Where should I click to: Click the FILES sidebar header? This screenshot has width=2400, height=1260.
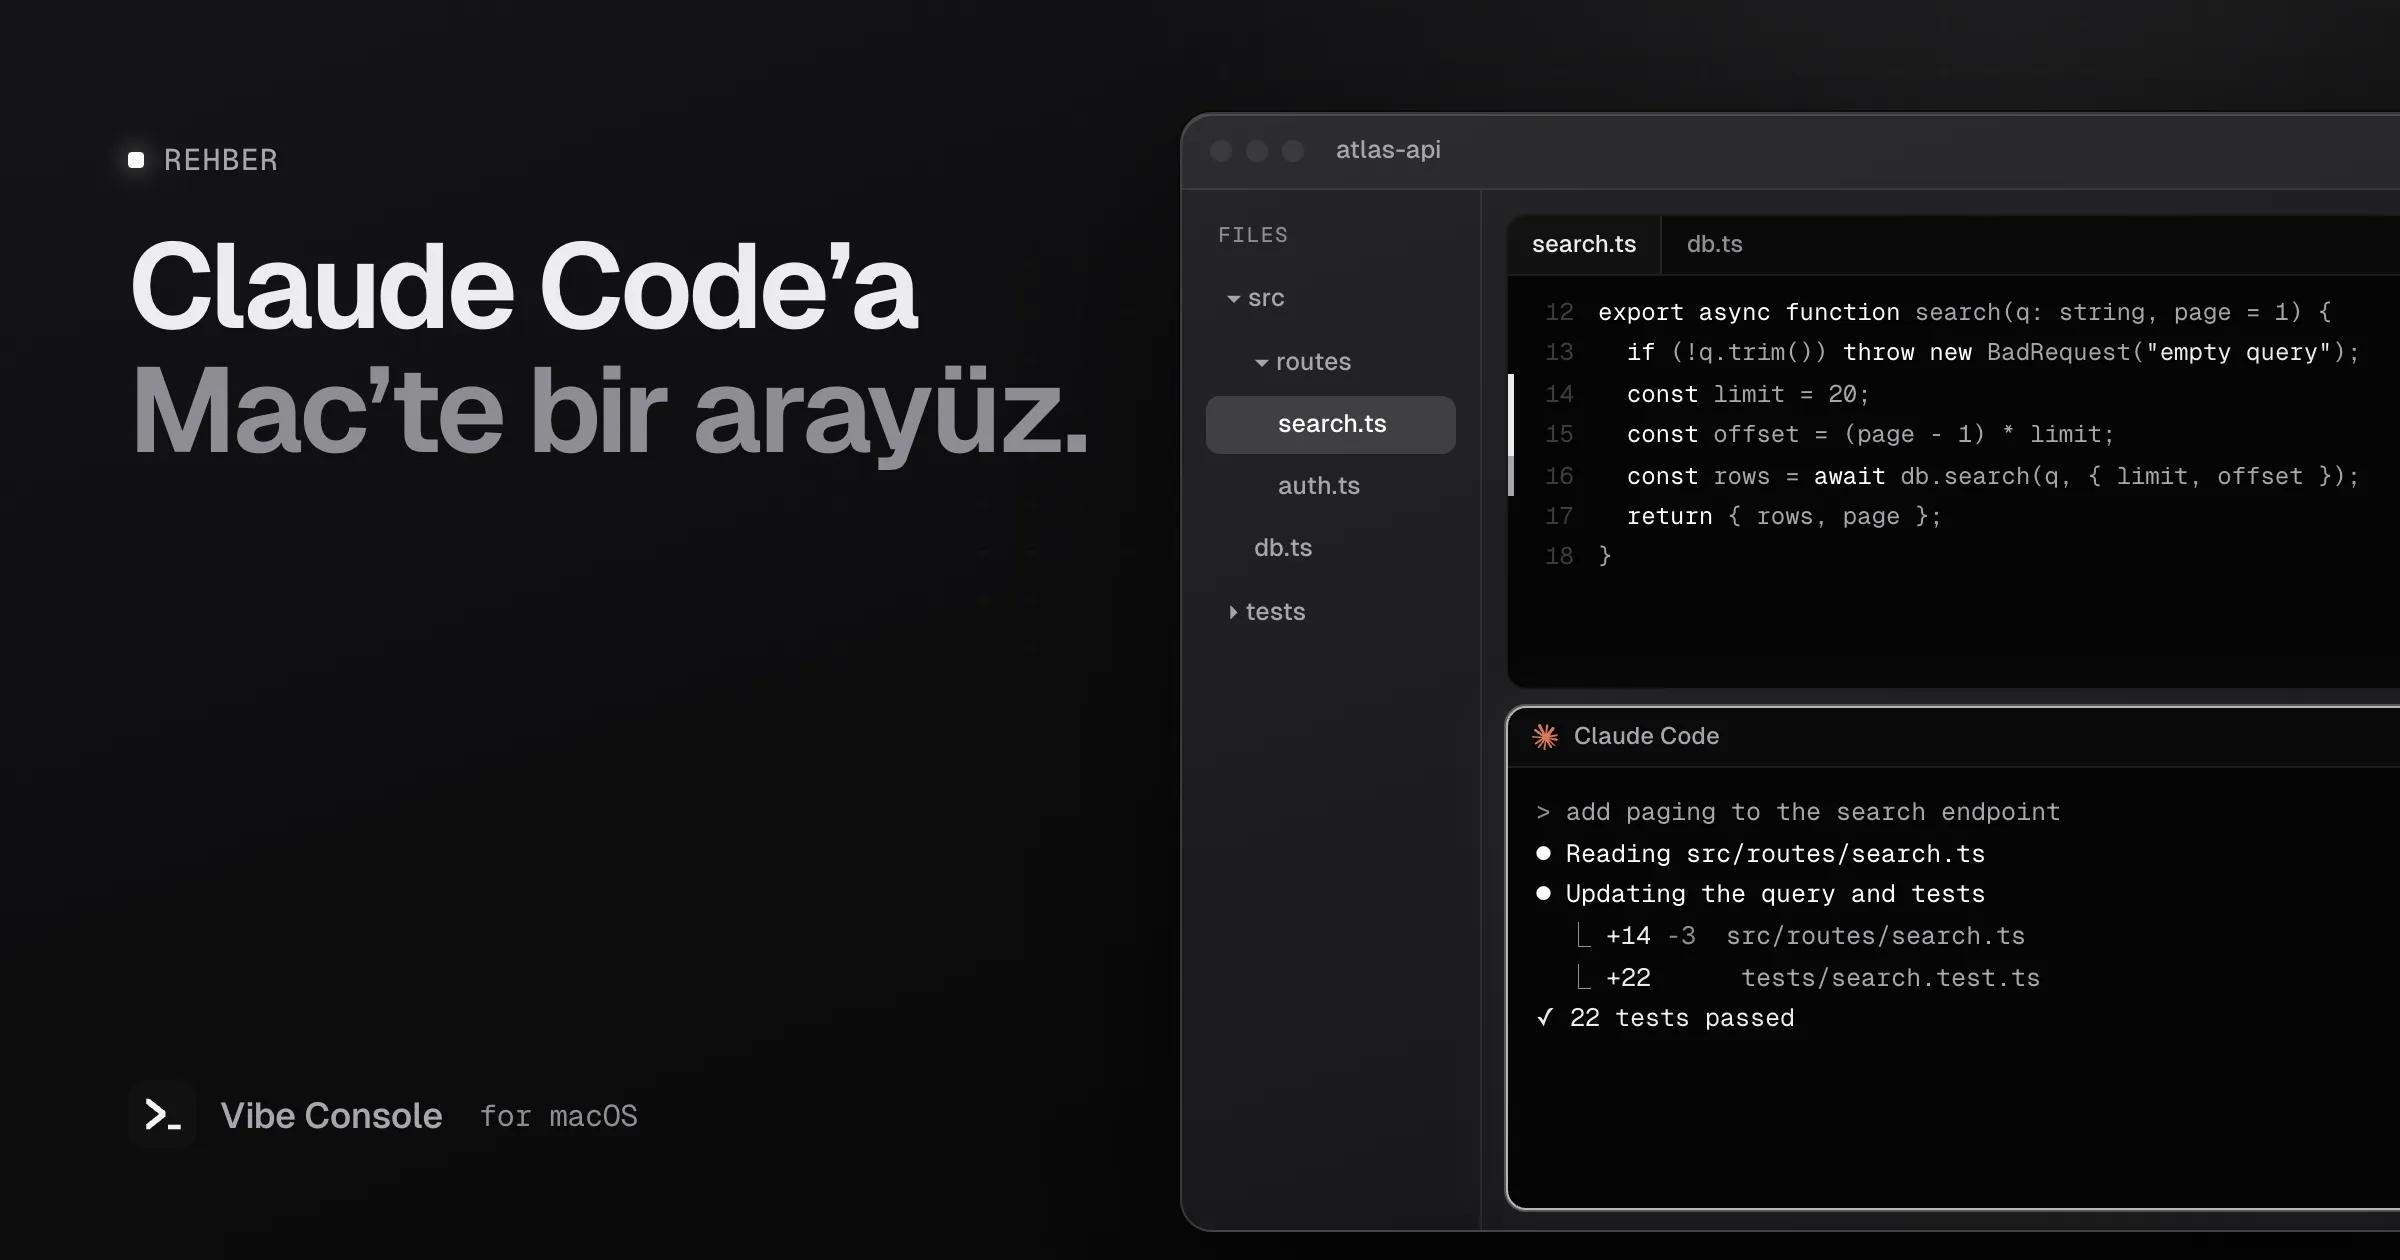(x=1253, y=235)
